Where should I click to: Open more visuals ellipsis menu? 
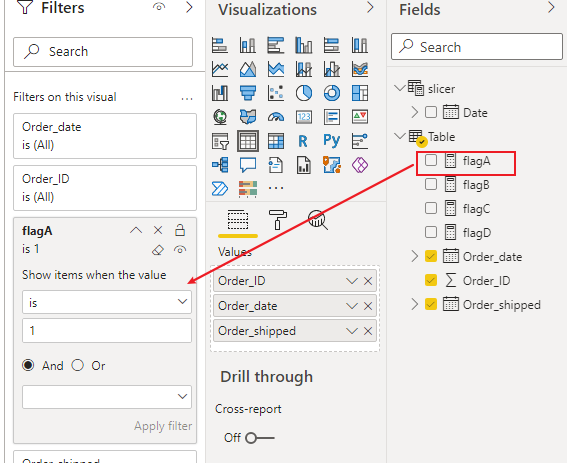[x=276, y=188]
